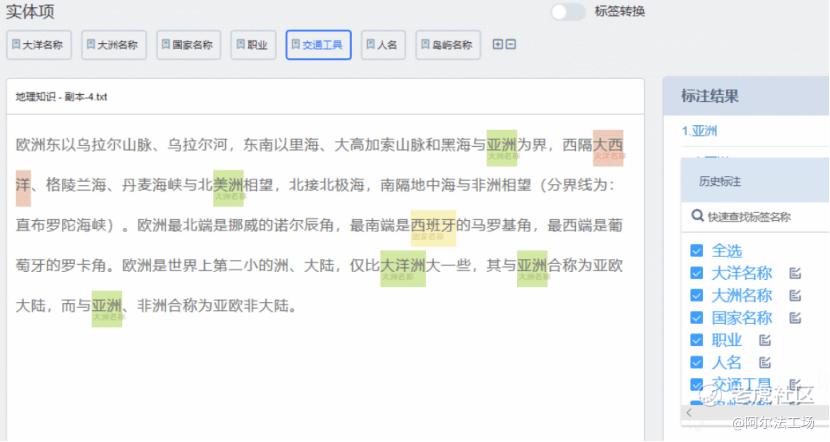
Task: Click the word 乌拉尔河 in text
Action: 197,145
